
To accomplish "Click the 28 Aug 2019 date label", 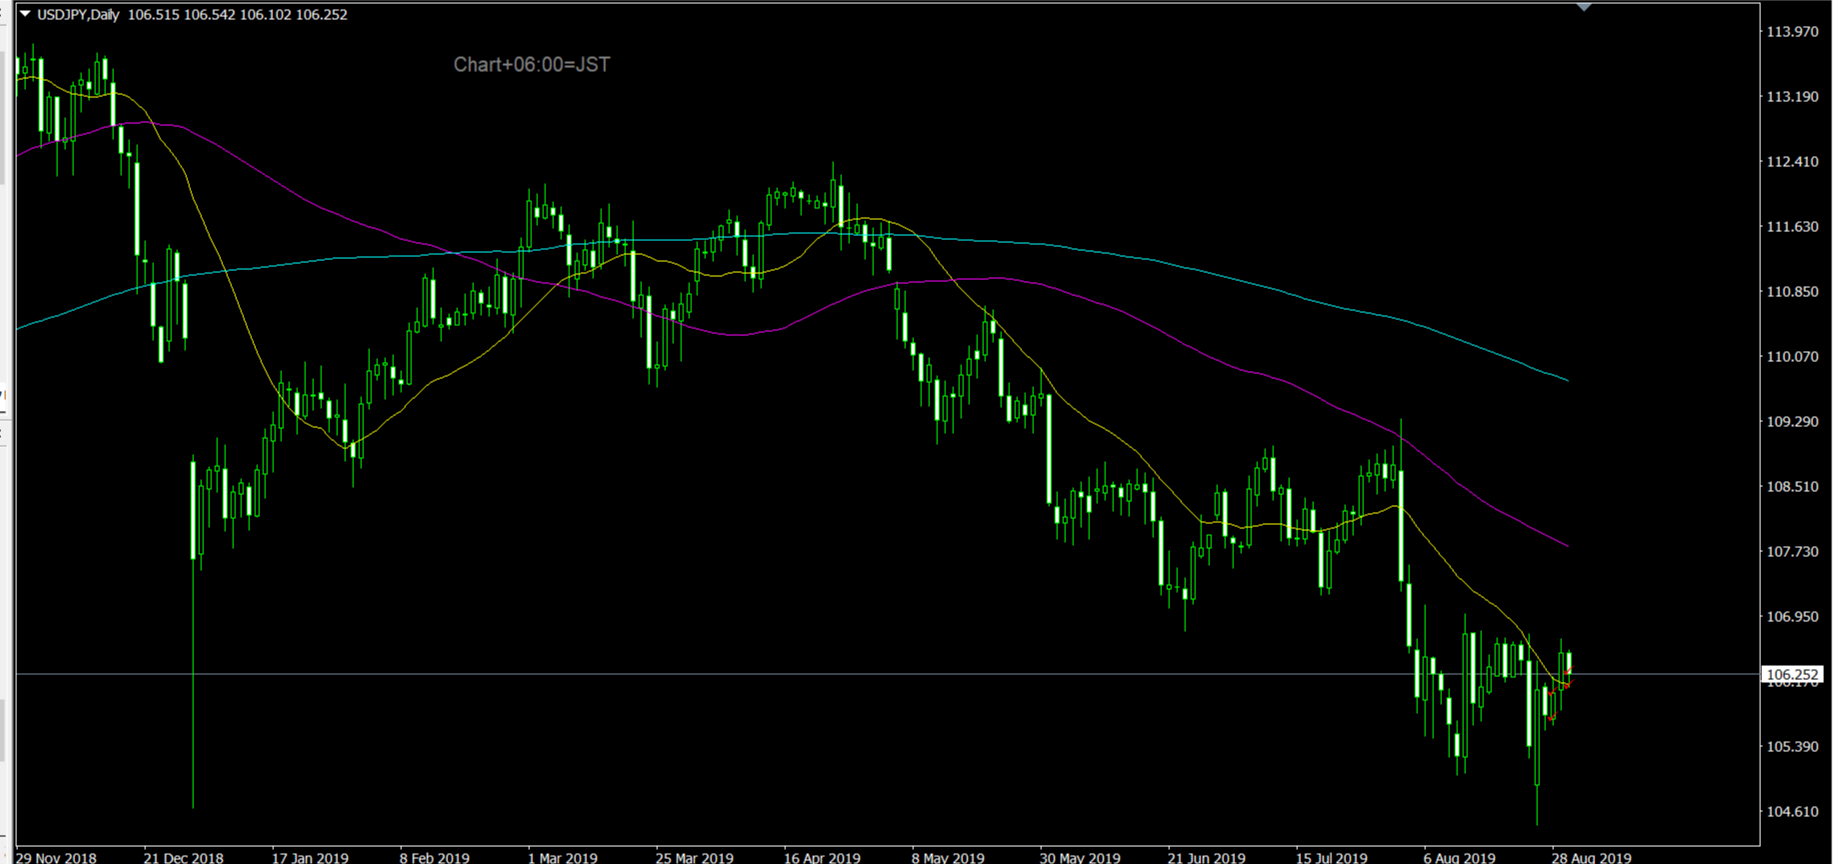I will (1592, 857).
